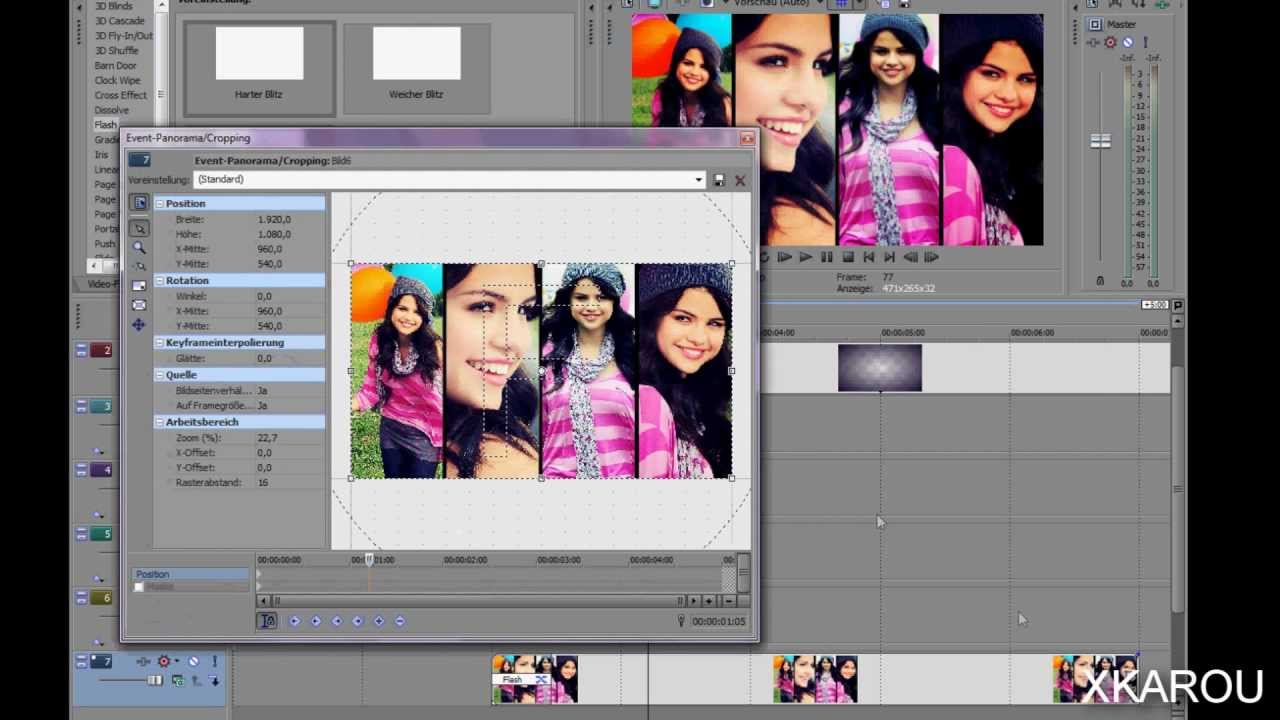The width and height of the screenshot is (1280, 720).
Task: Select Cross Effect transition category
Action: tap(120, 95)
